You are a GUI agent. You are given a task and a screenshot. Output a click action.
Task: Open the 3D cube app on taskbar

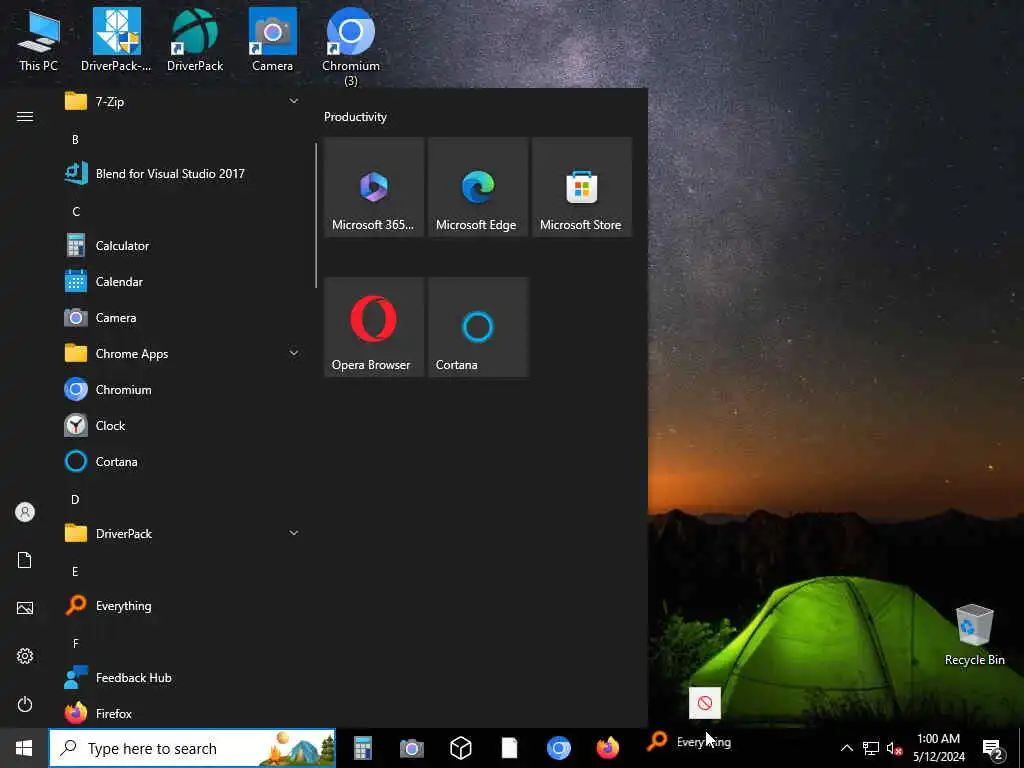460,748
